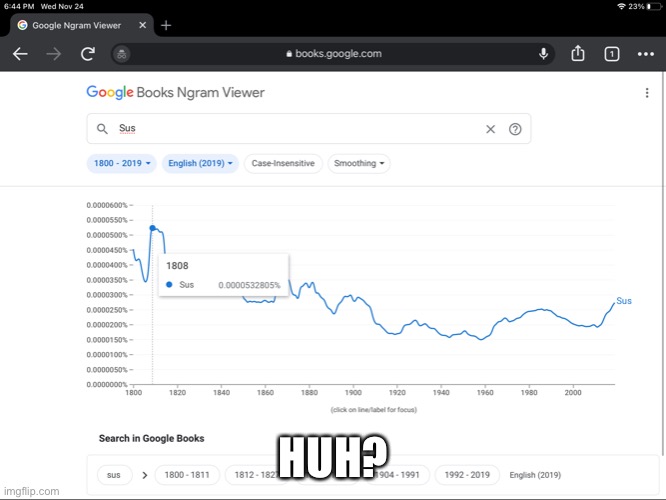Open the Smoothing dropdown

click(x=359, y=164)
